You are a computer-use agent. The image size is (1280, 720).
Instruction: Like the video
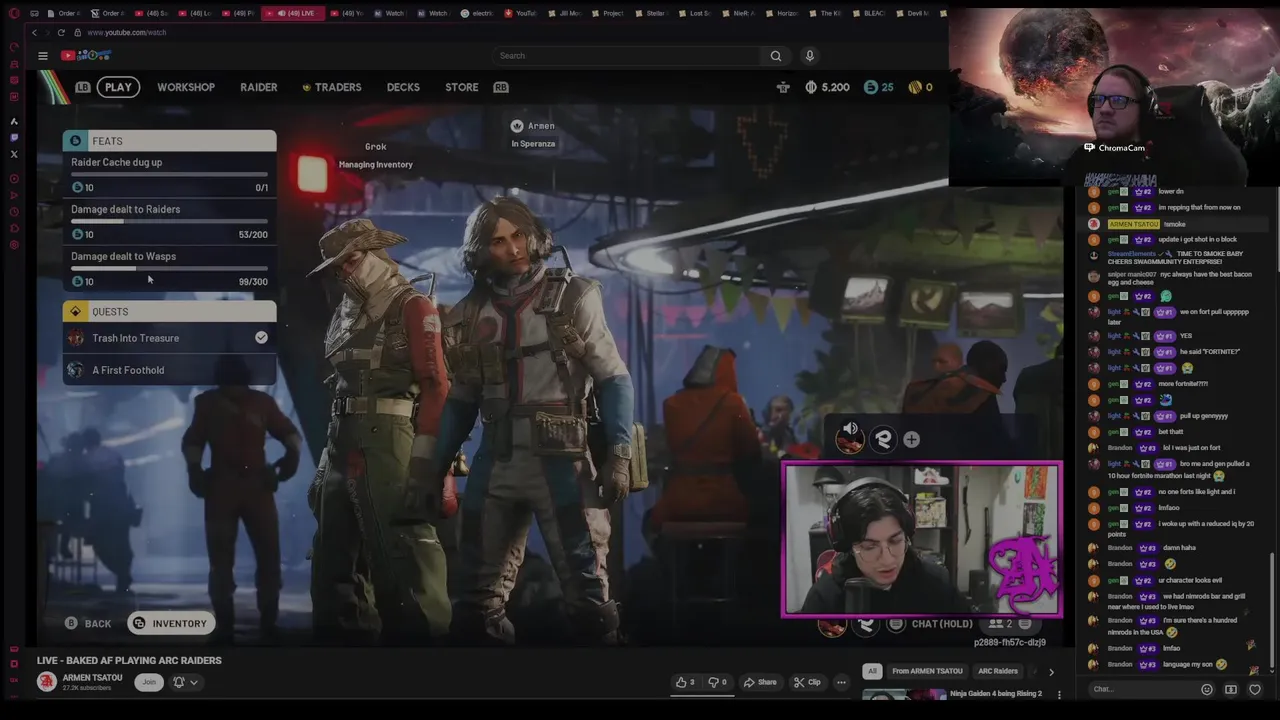[685, 682]
